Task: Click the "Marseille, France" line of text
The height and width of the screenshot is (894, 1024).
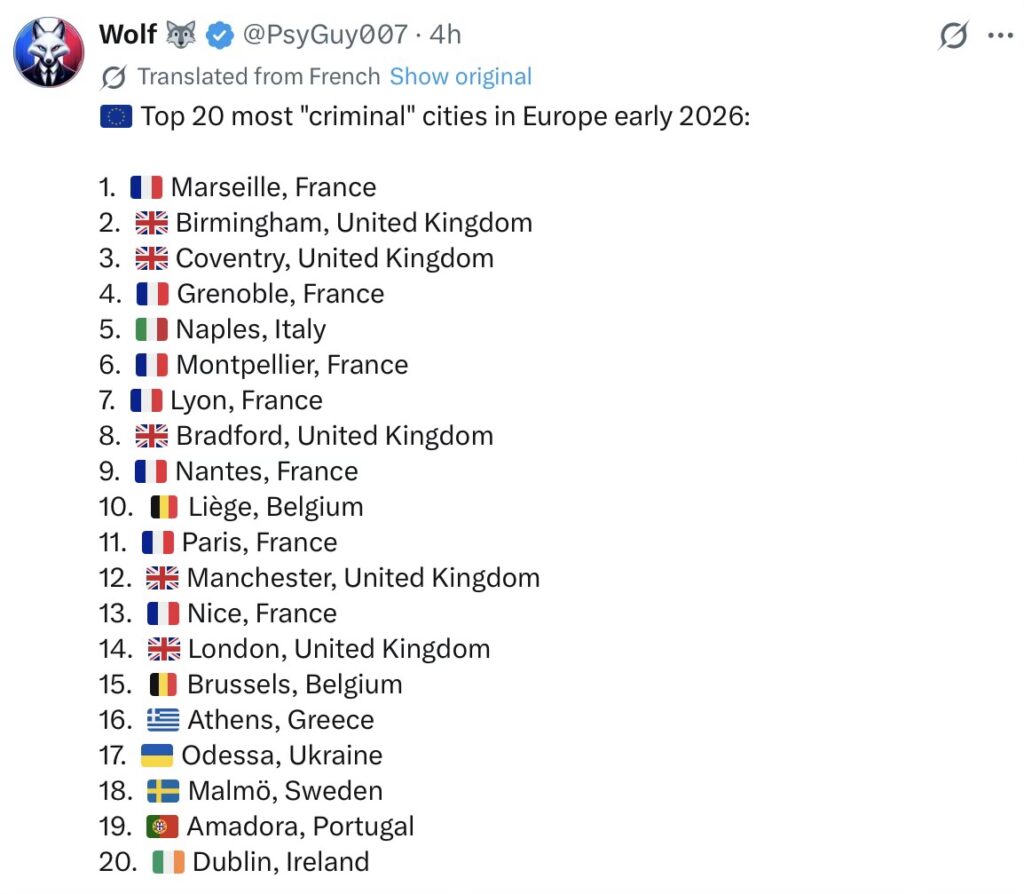Action: [x=273, y=187]
